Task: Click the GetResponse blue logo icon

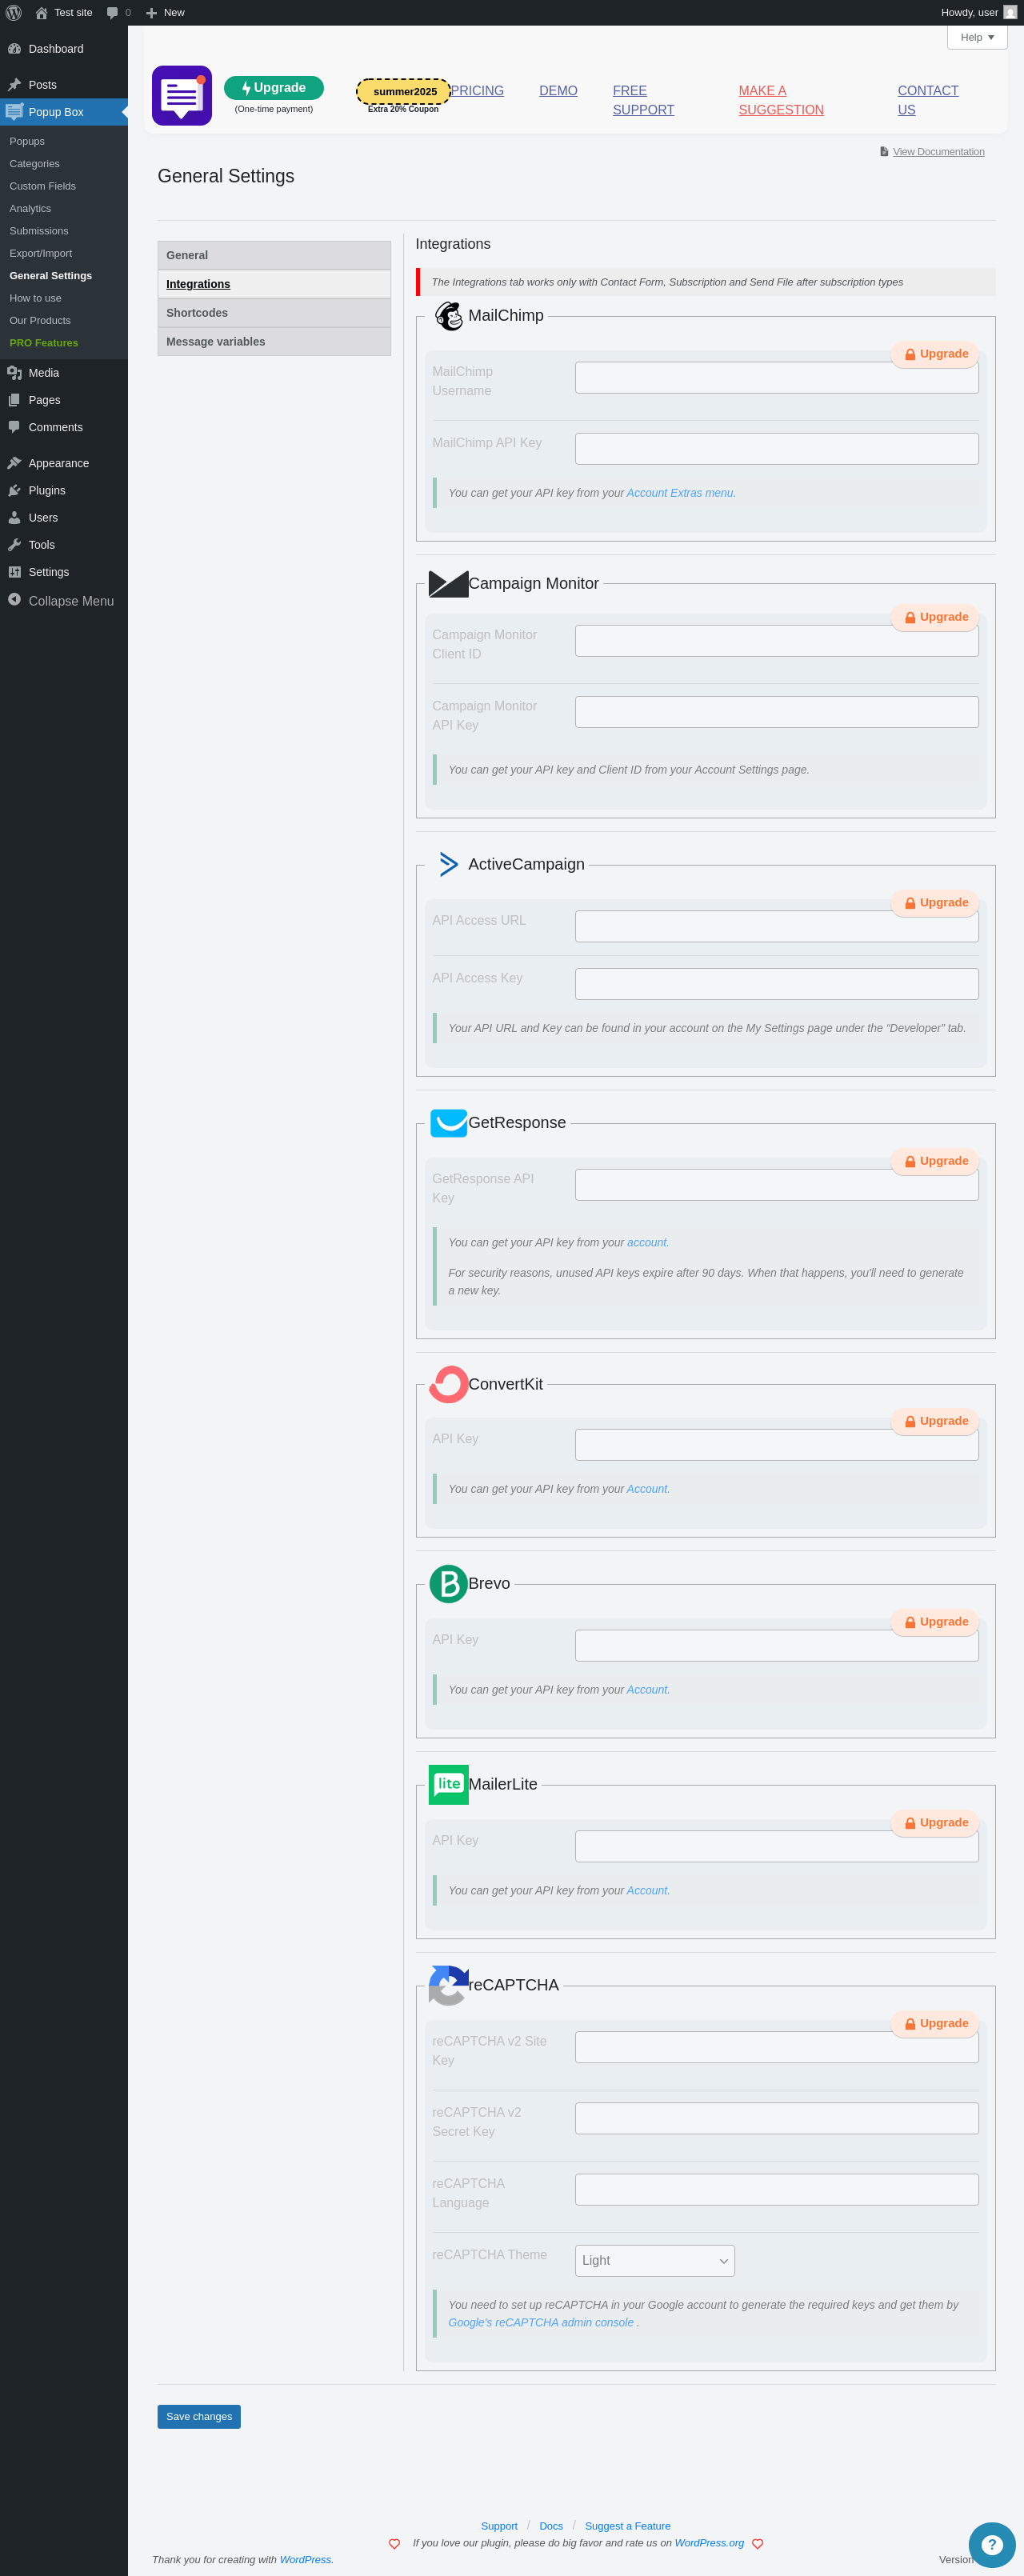Action: [449, 1123]
